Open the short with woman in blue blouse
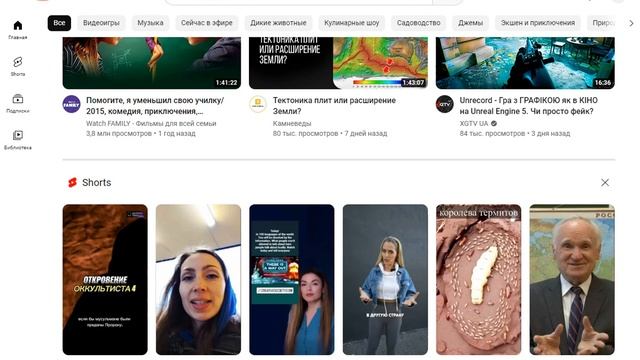The image size is (640, 360). (292, 280)
